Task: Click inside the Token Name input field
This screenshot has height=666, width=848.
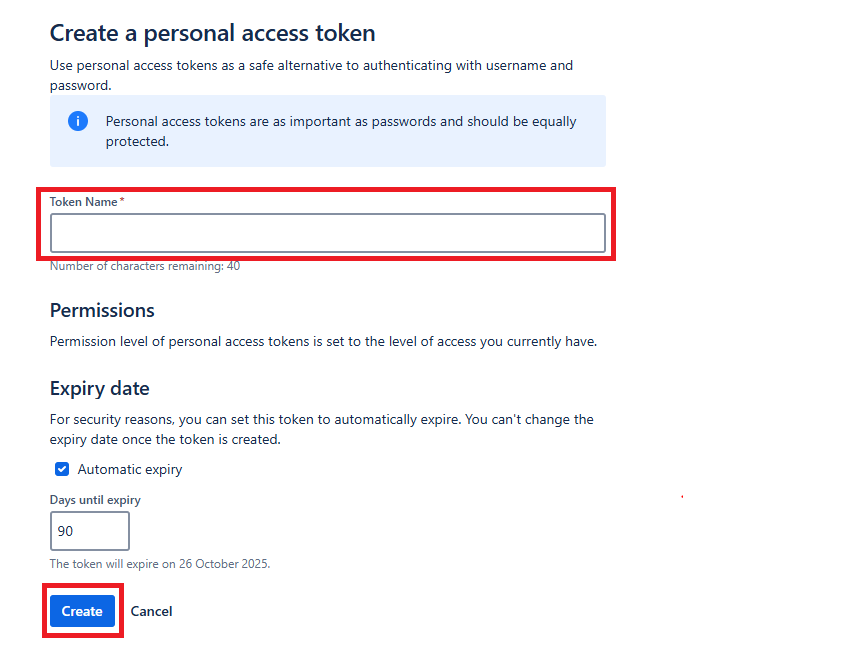Action: coord(327,232)
